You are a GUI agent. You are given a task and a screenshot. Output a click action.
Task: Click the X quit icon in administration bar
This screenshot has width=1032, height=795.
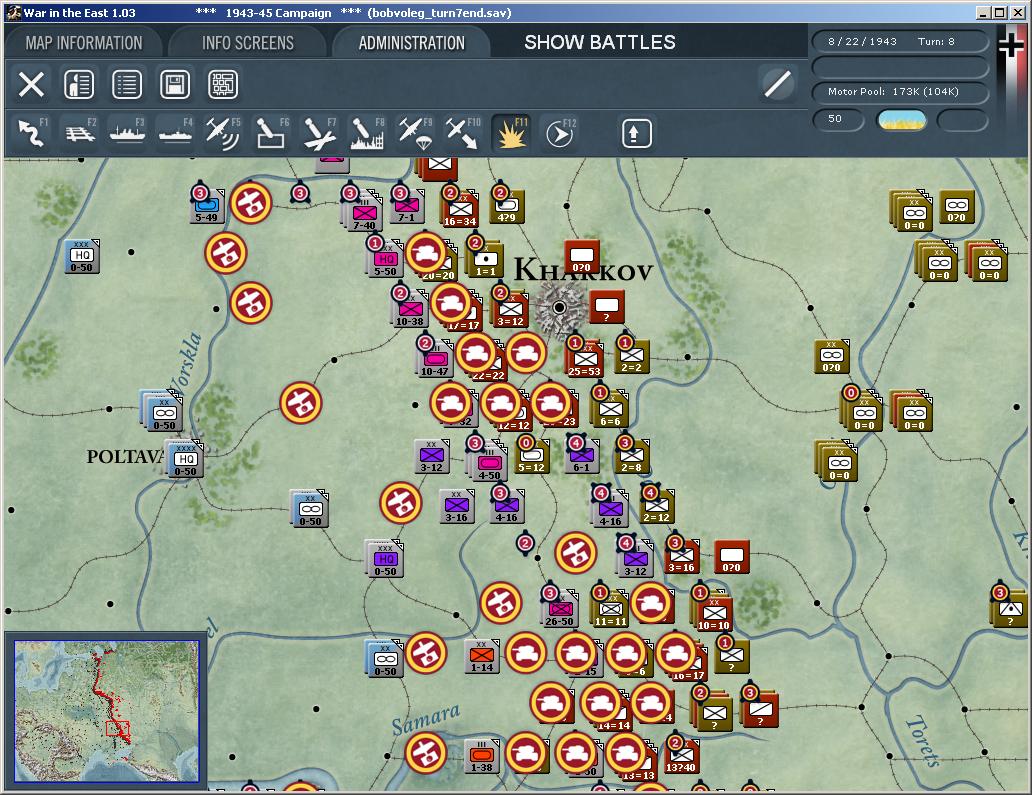[31, 84]
